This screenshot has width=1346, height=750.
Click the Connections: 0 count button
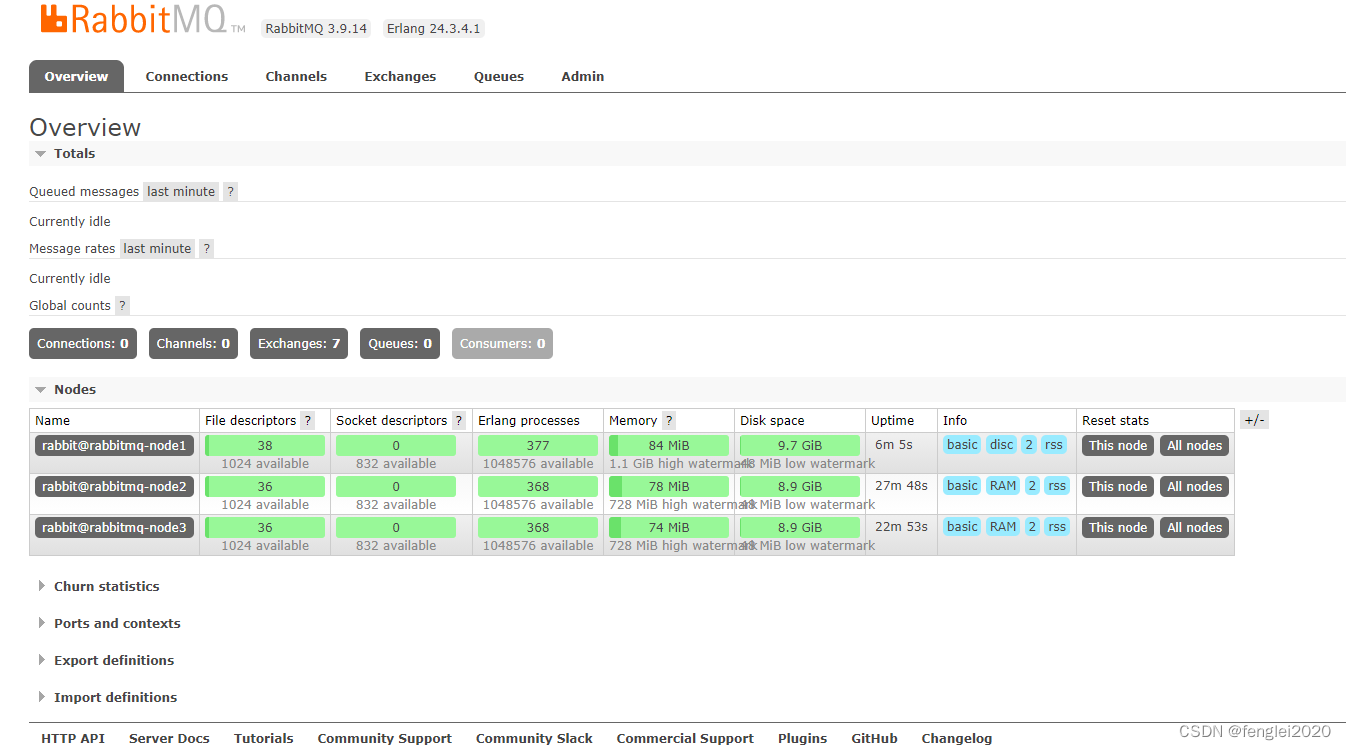(x=83, y=344)
